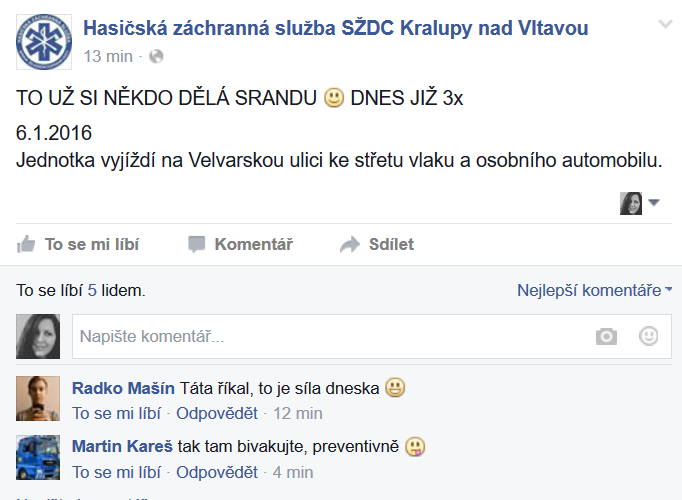Like Radko Mašín's comment
This screenshot has height=500, width=682.
[x=116, y=413]
